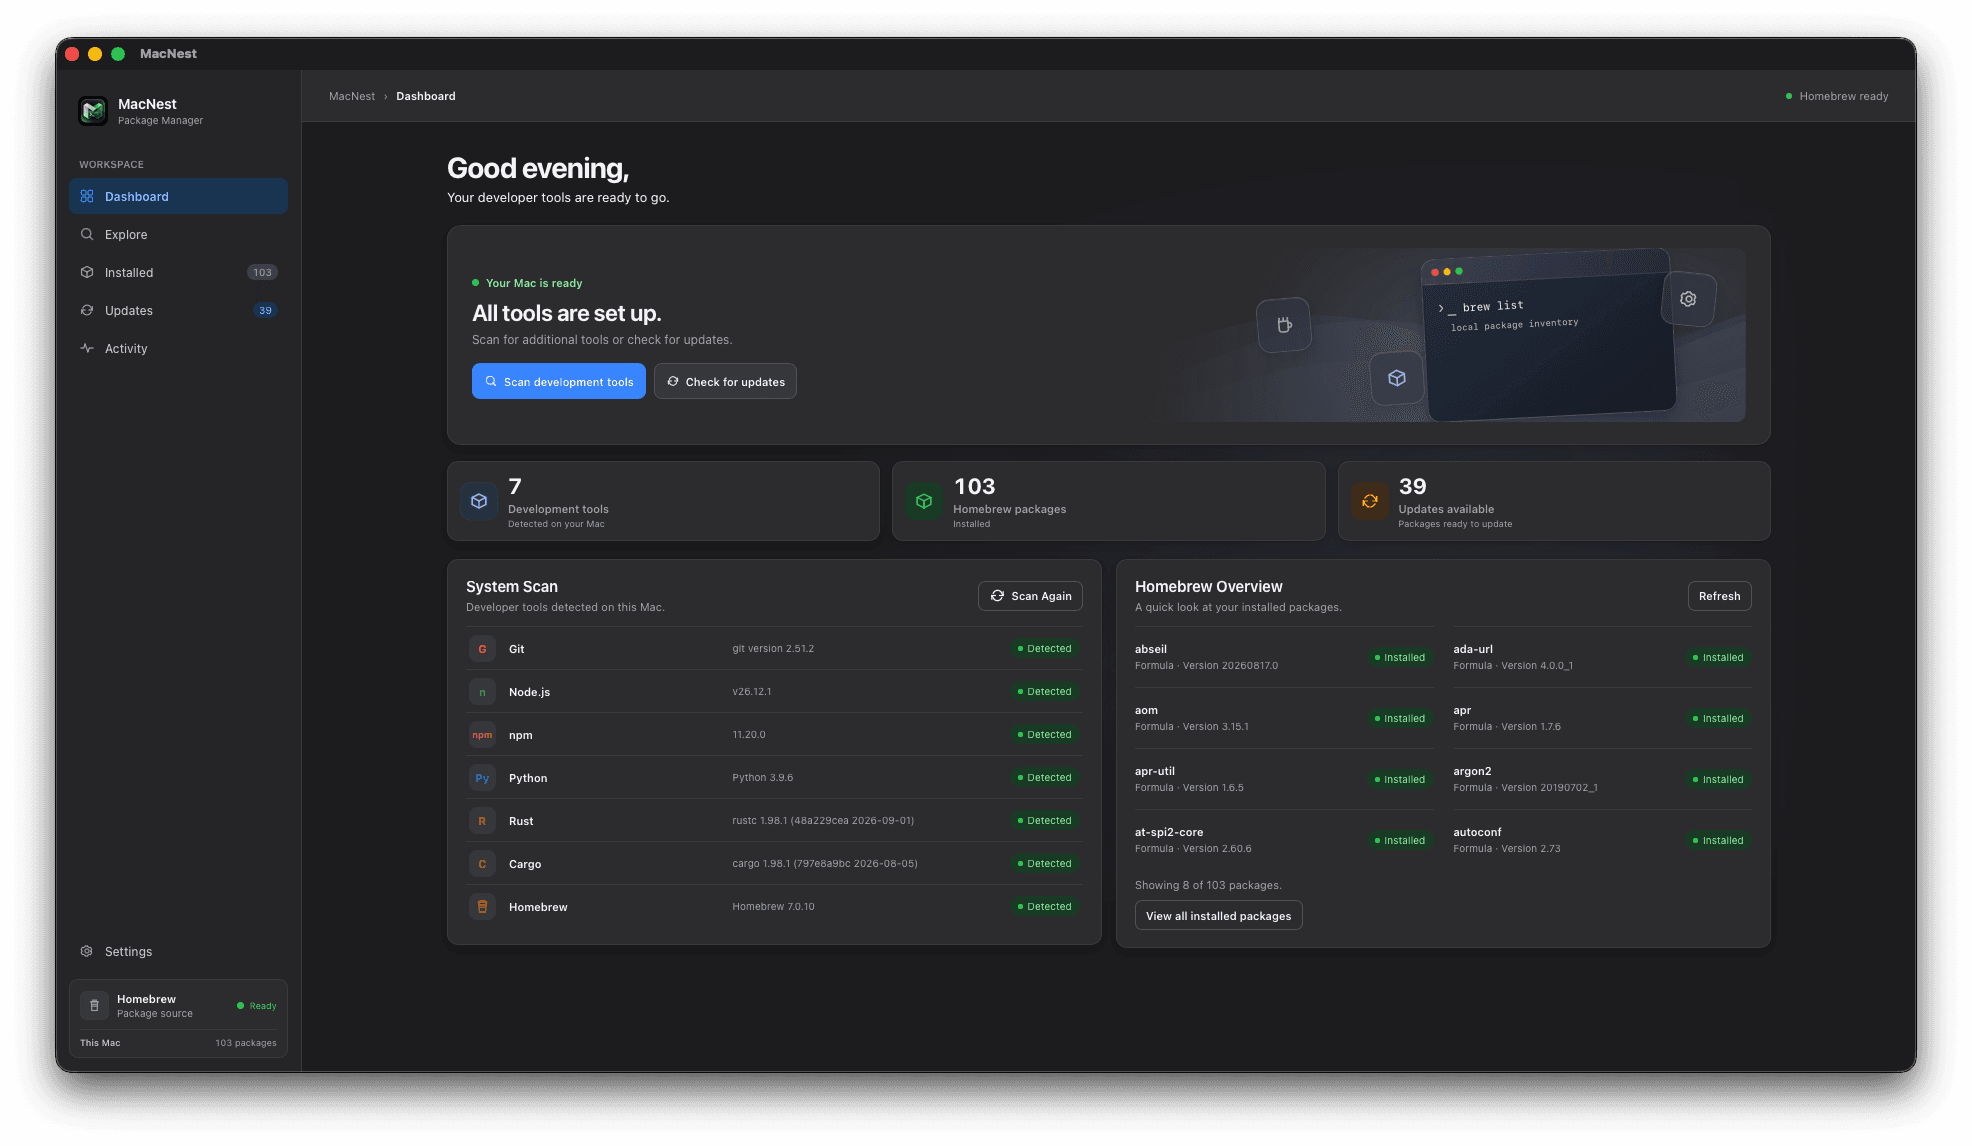Click the brew list terminal illustration
1972x1146 pixels.
(x=1548, y=336)
